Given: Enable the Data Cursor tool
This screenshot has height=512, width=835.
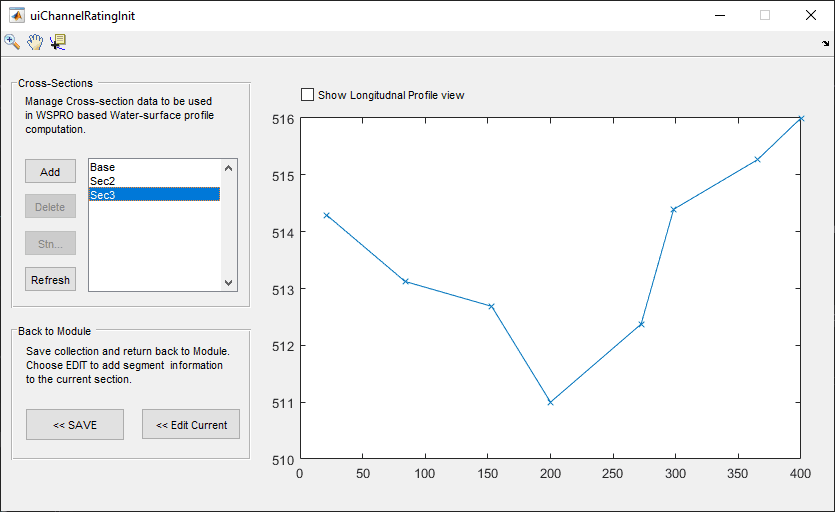Looking at the screenshot, I should click(58, 42).
